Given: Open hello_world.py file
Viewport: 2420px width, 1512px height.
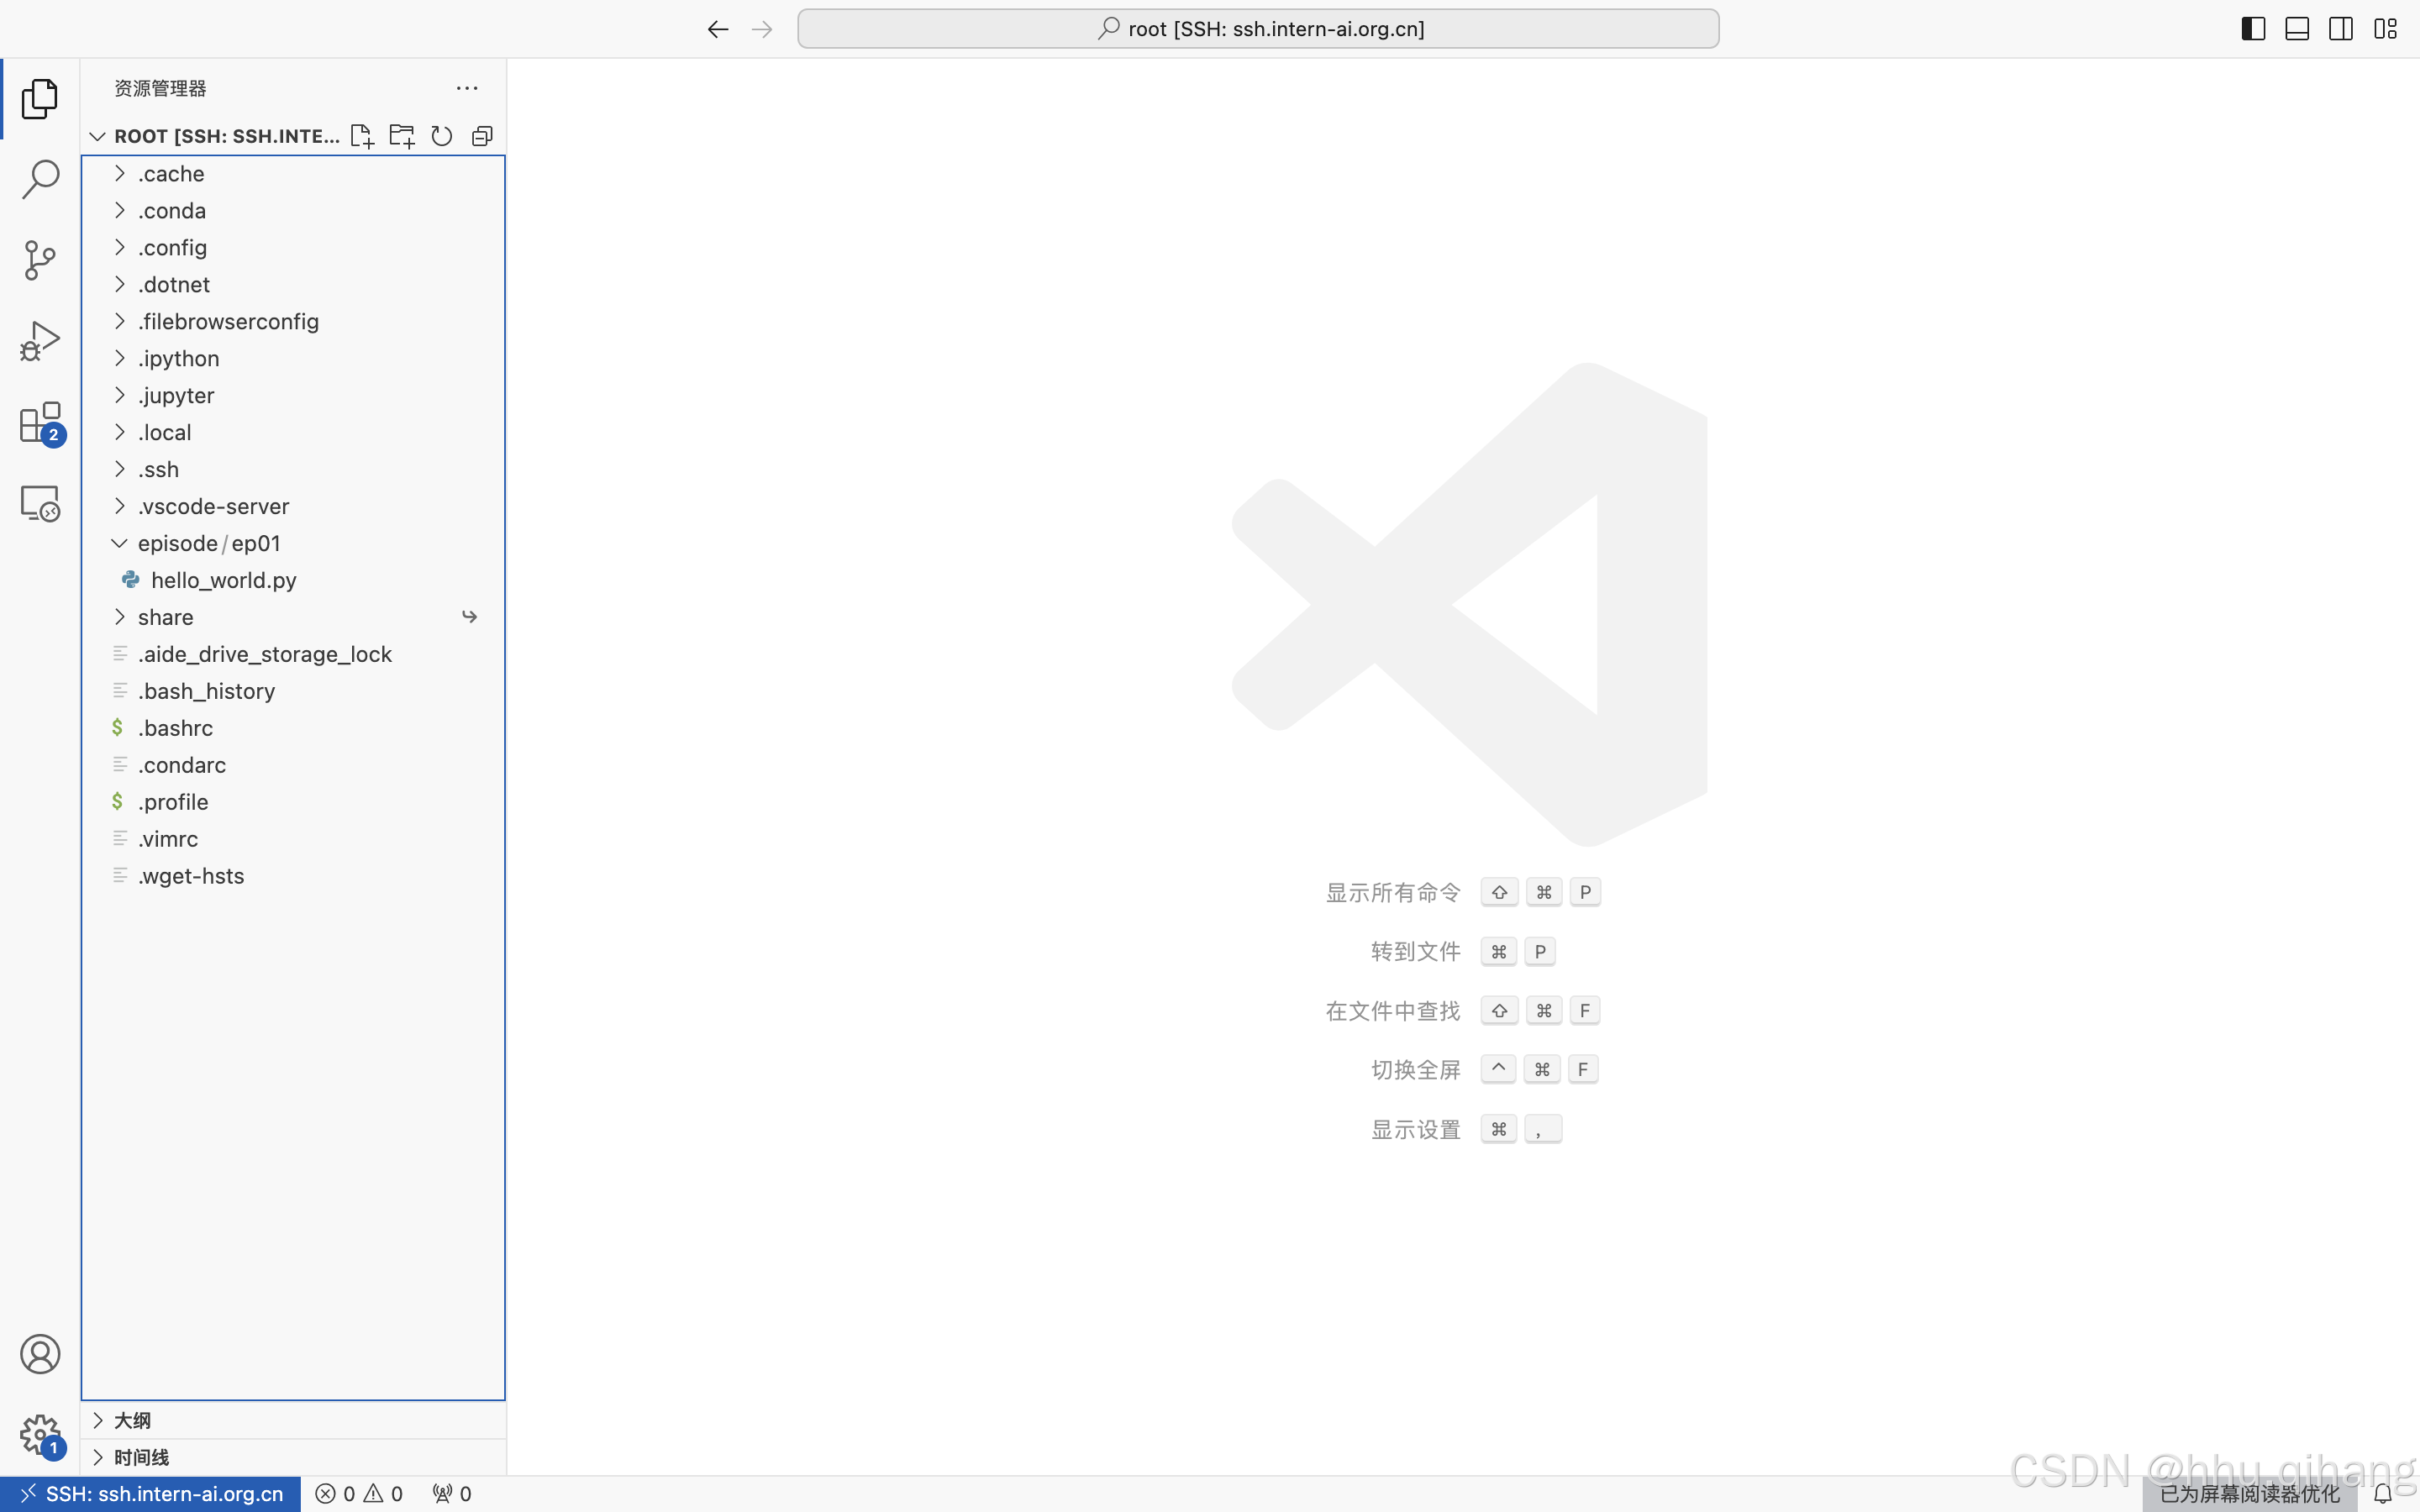Looking at the screenshot, I should 223,580.
